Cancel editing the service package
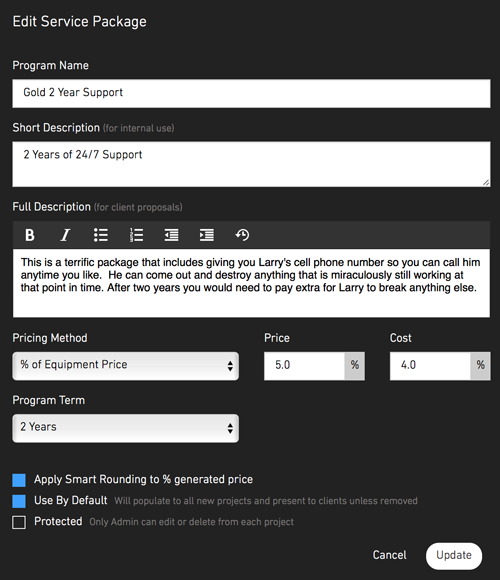 click(x=389, y=555)
